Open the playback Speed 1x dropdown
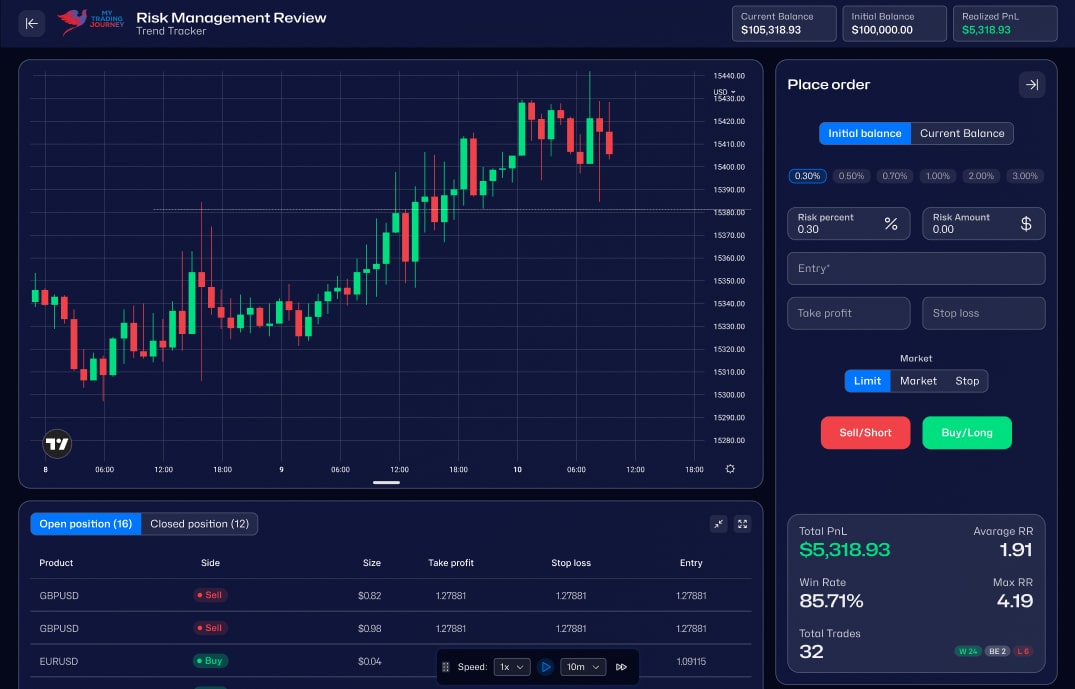The height and width of the screenshot is (689, 1075). point(511,667)
